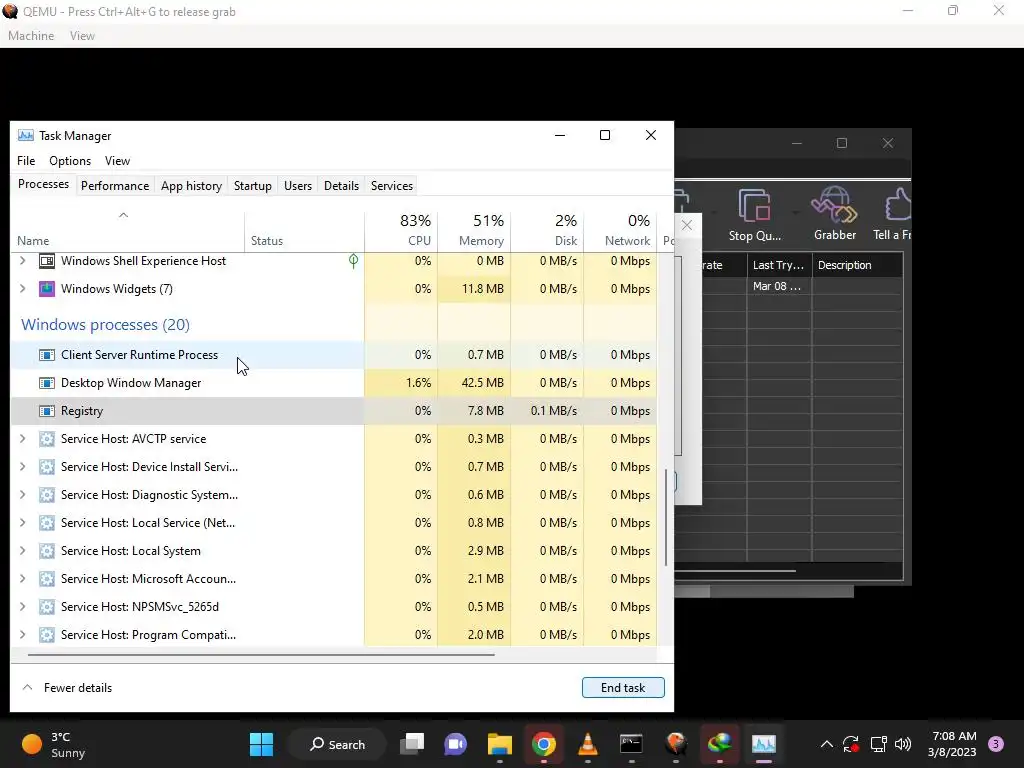Image resolution: width=1024 pixels, height=768 pixels.
Task: Open QEMU Machine menu
Action: click(31, 36)
